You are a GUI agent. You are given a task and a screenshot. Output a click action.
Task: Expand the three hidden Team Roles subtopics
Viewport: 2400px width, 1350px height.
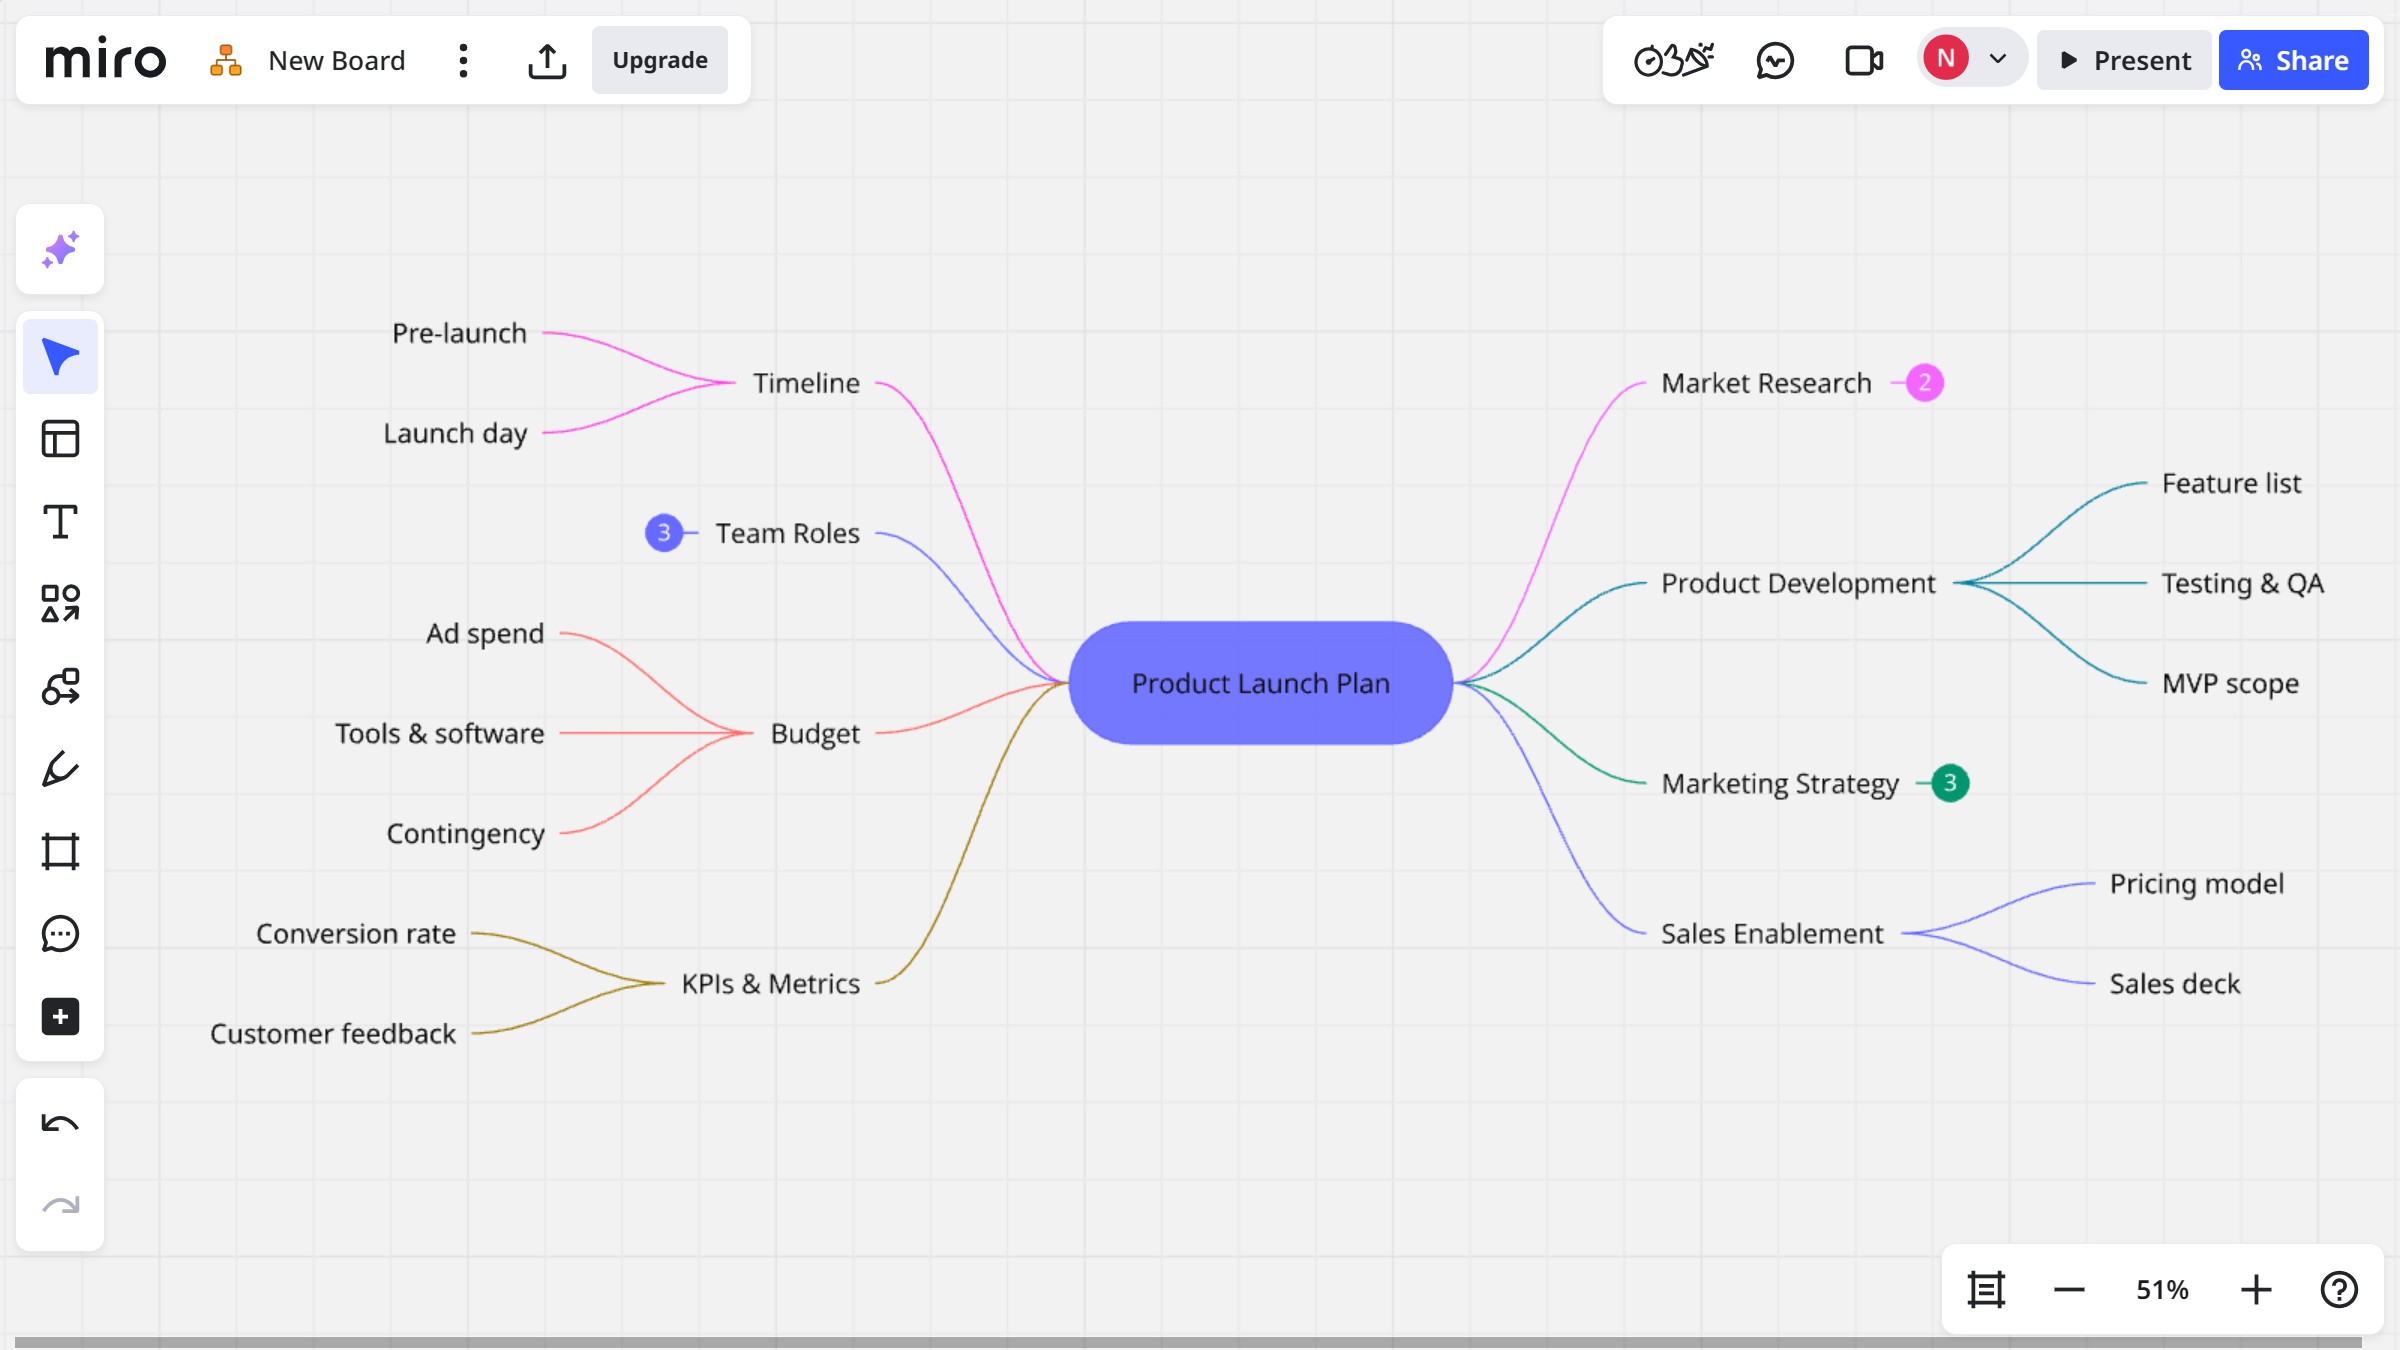coord(663,533)
